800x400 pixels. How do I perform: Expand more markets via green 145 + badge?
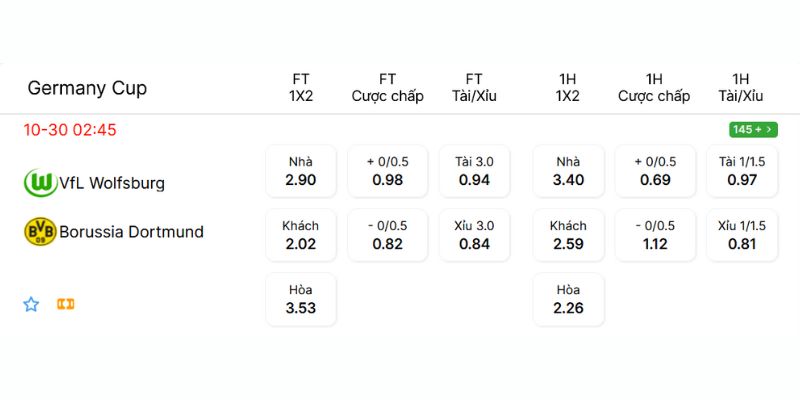[753, 129]
